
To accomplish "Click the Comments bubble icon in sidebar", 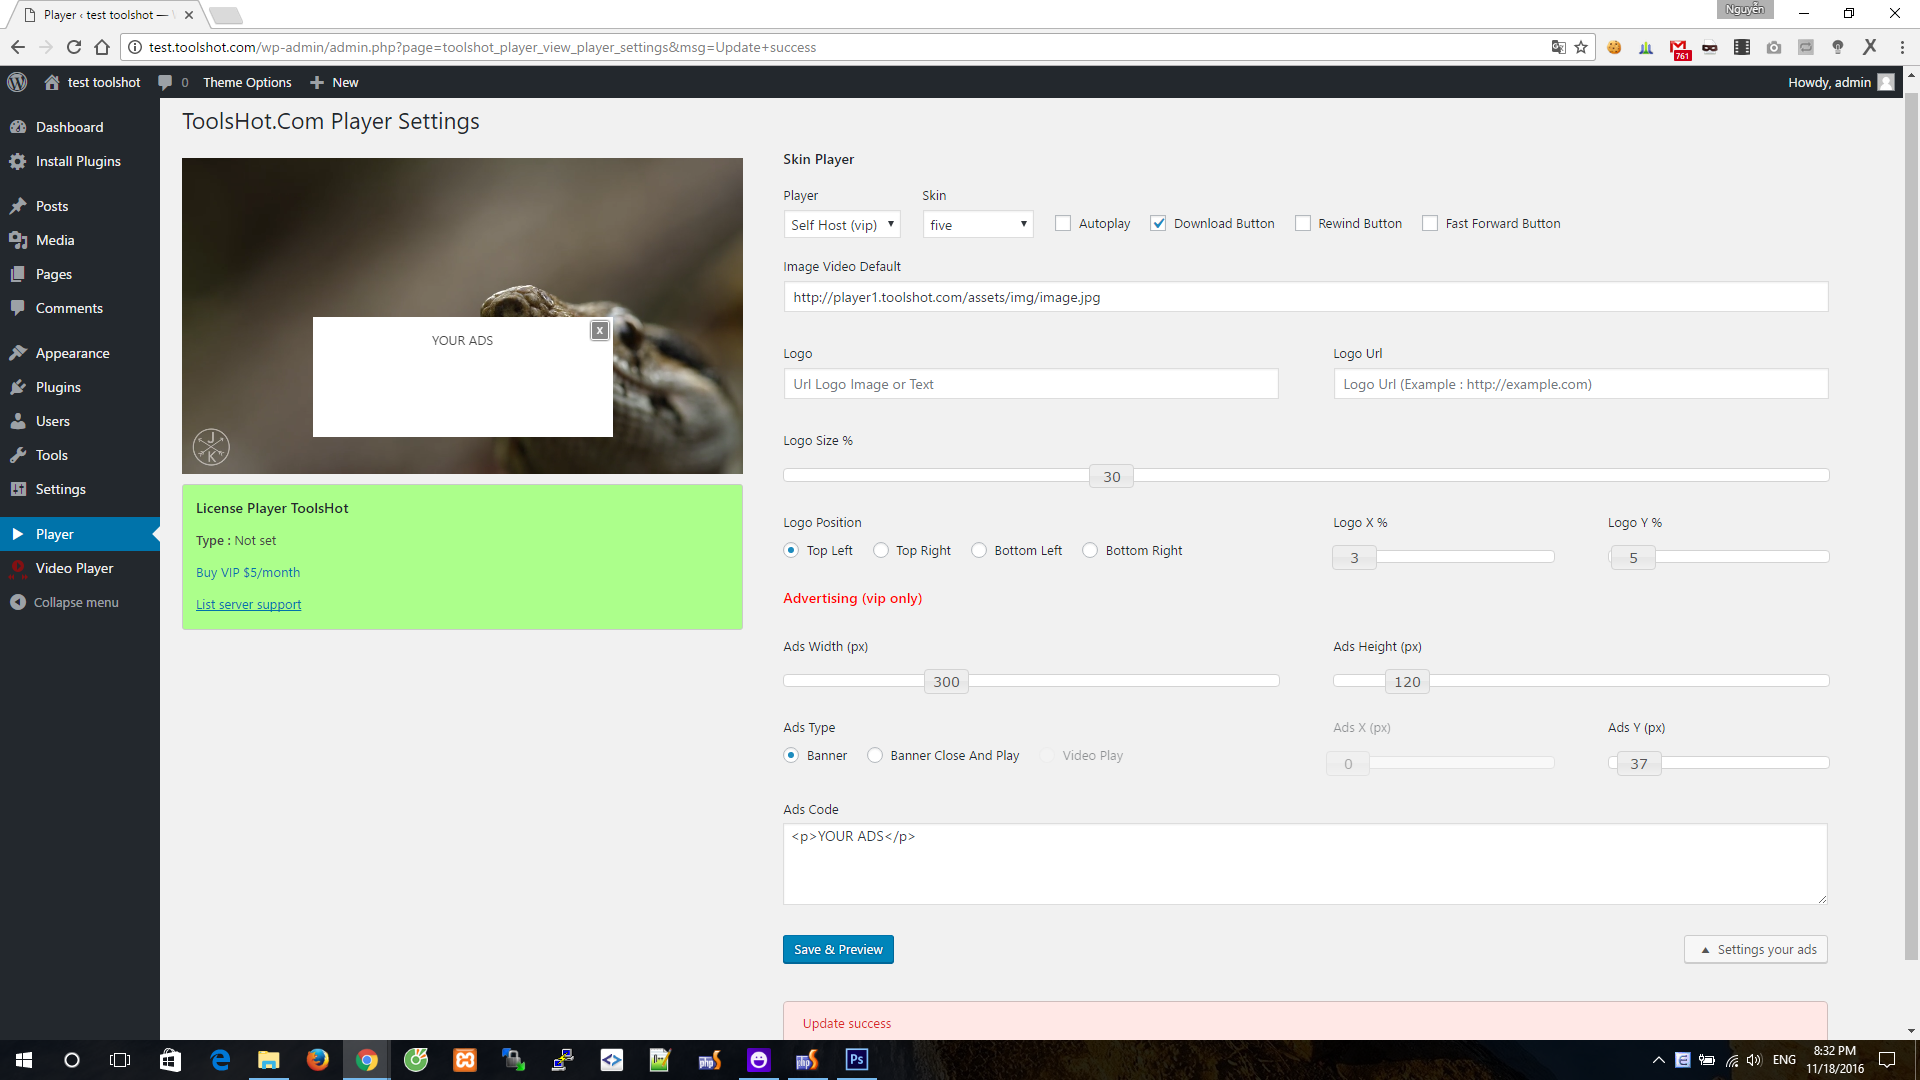I will (x=18, y=308).
